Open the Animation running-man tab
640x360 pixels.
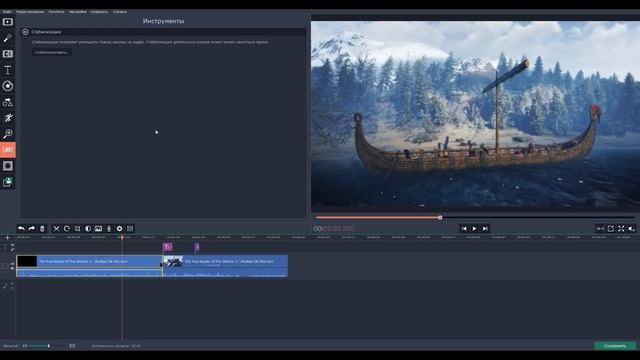click(8, 118)
